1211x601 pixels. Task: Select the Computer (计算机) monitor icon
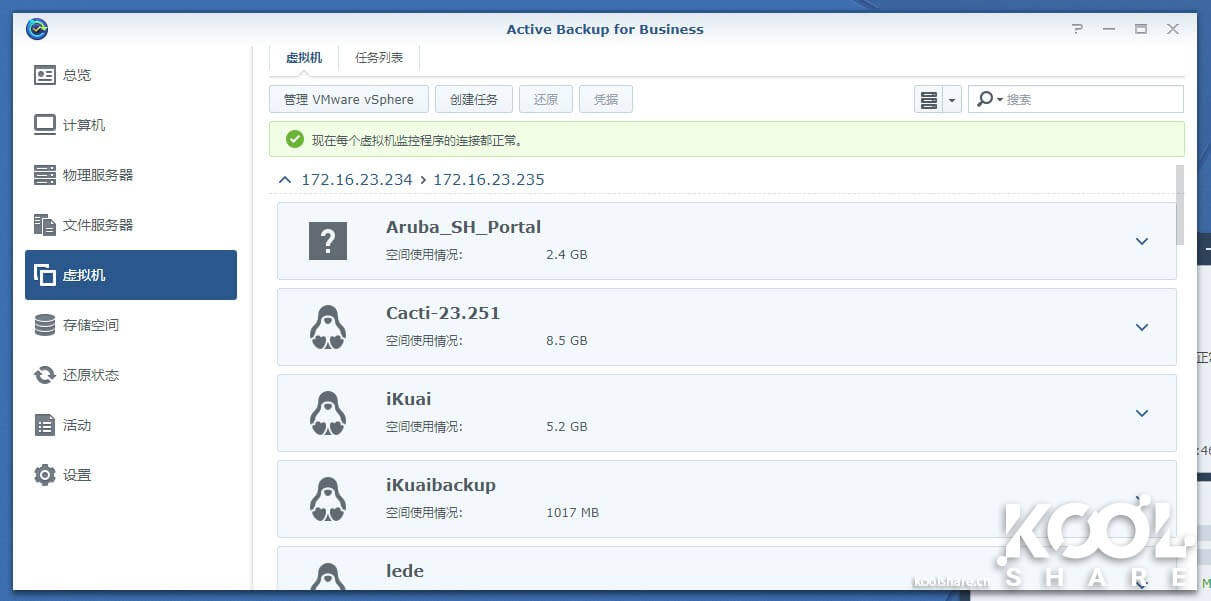pos(45,125)
